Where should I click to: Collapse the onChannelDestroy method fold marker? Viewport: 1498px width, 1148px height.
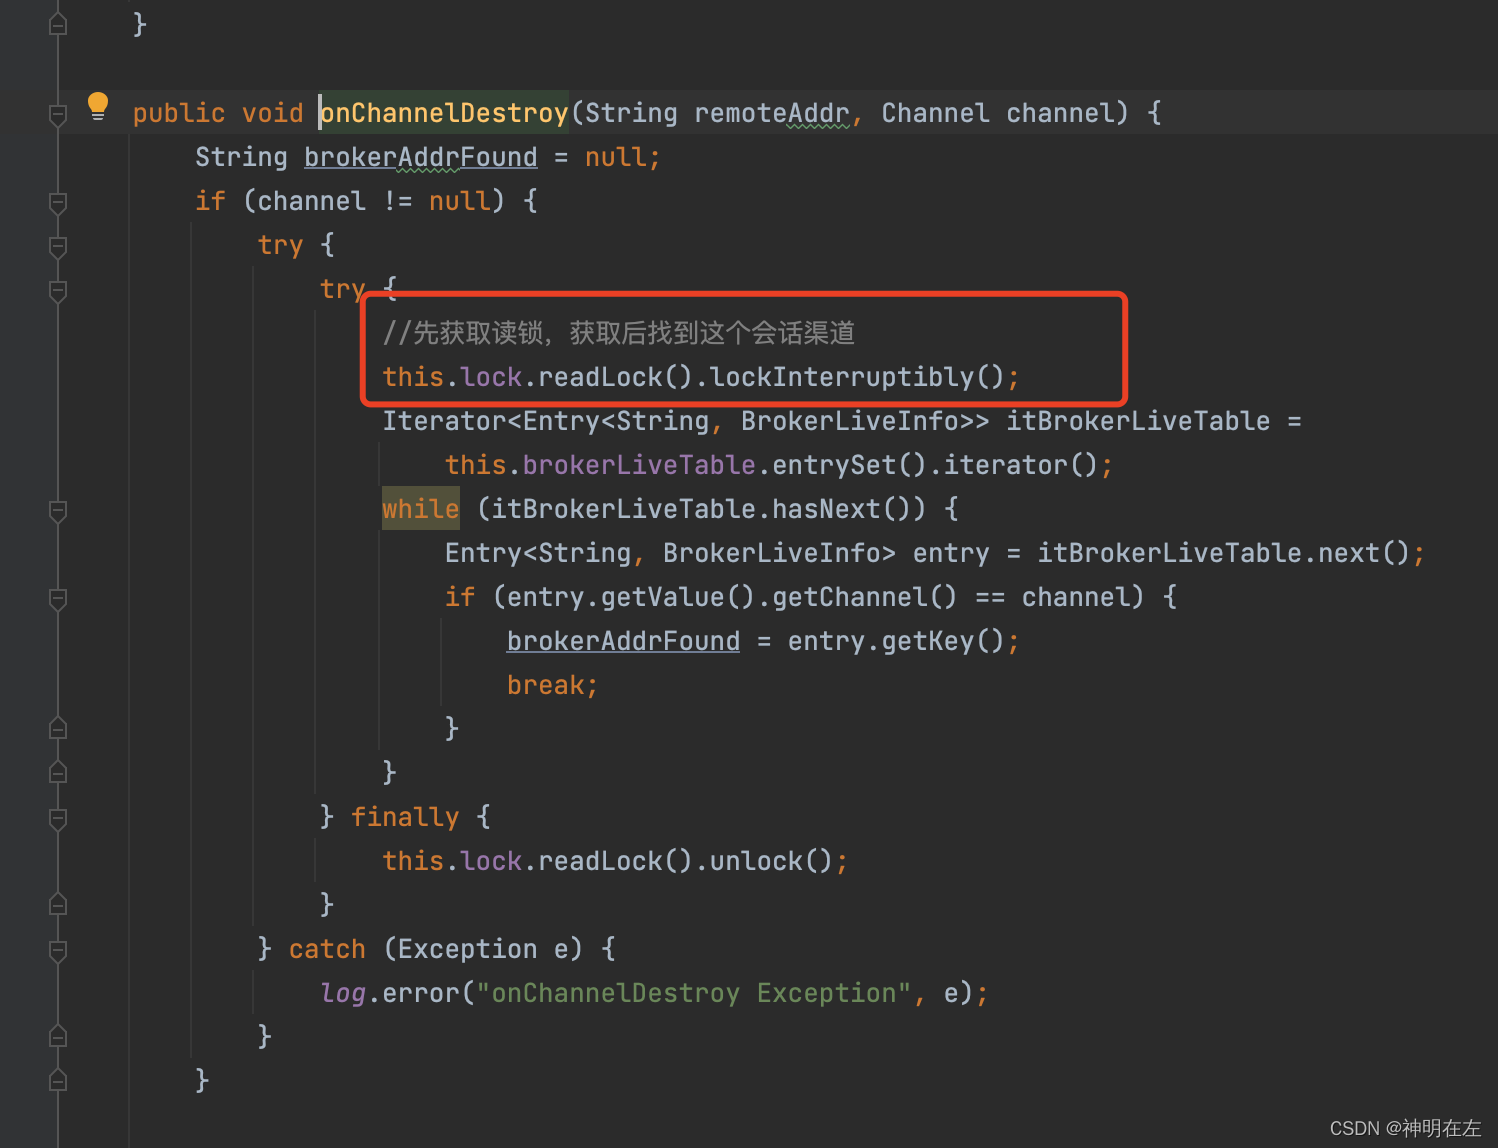pos(58,114)
